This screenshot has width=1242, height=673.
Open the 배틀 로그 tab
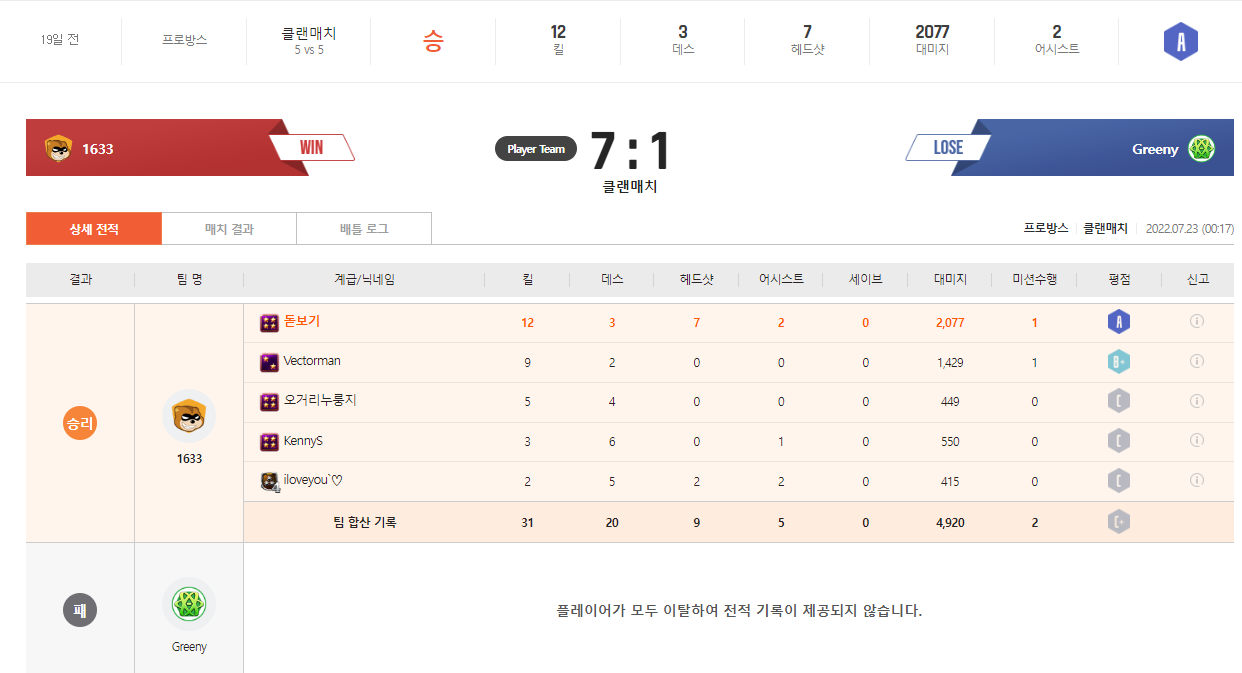[364, 229]
